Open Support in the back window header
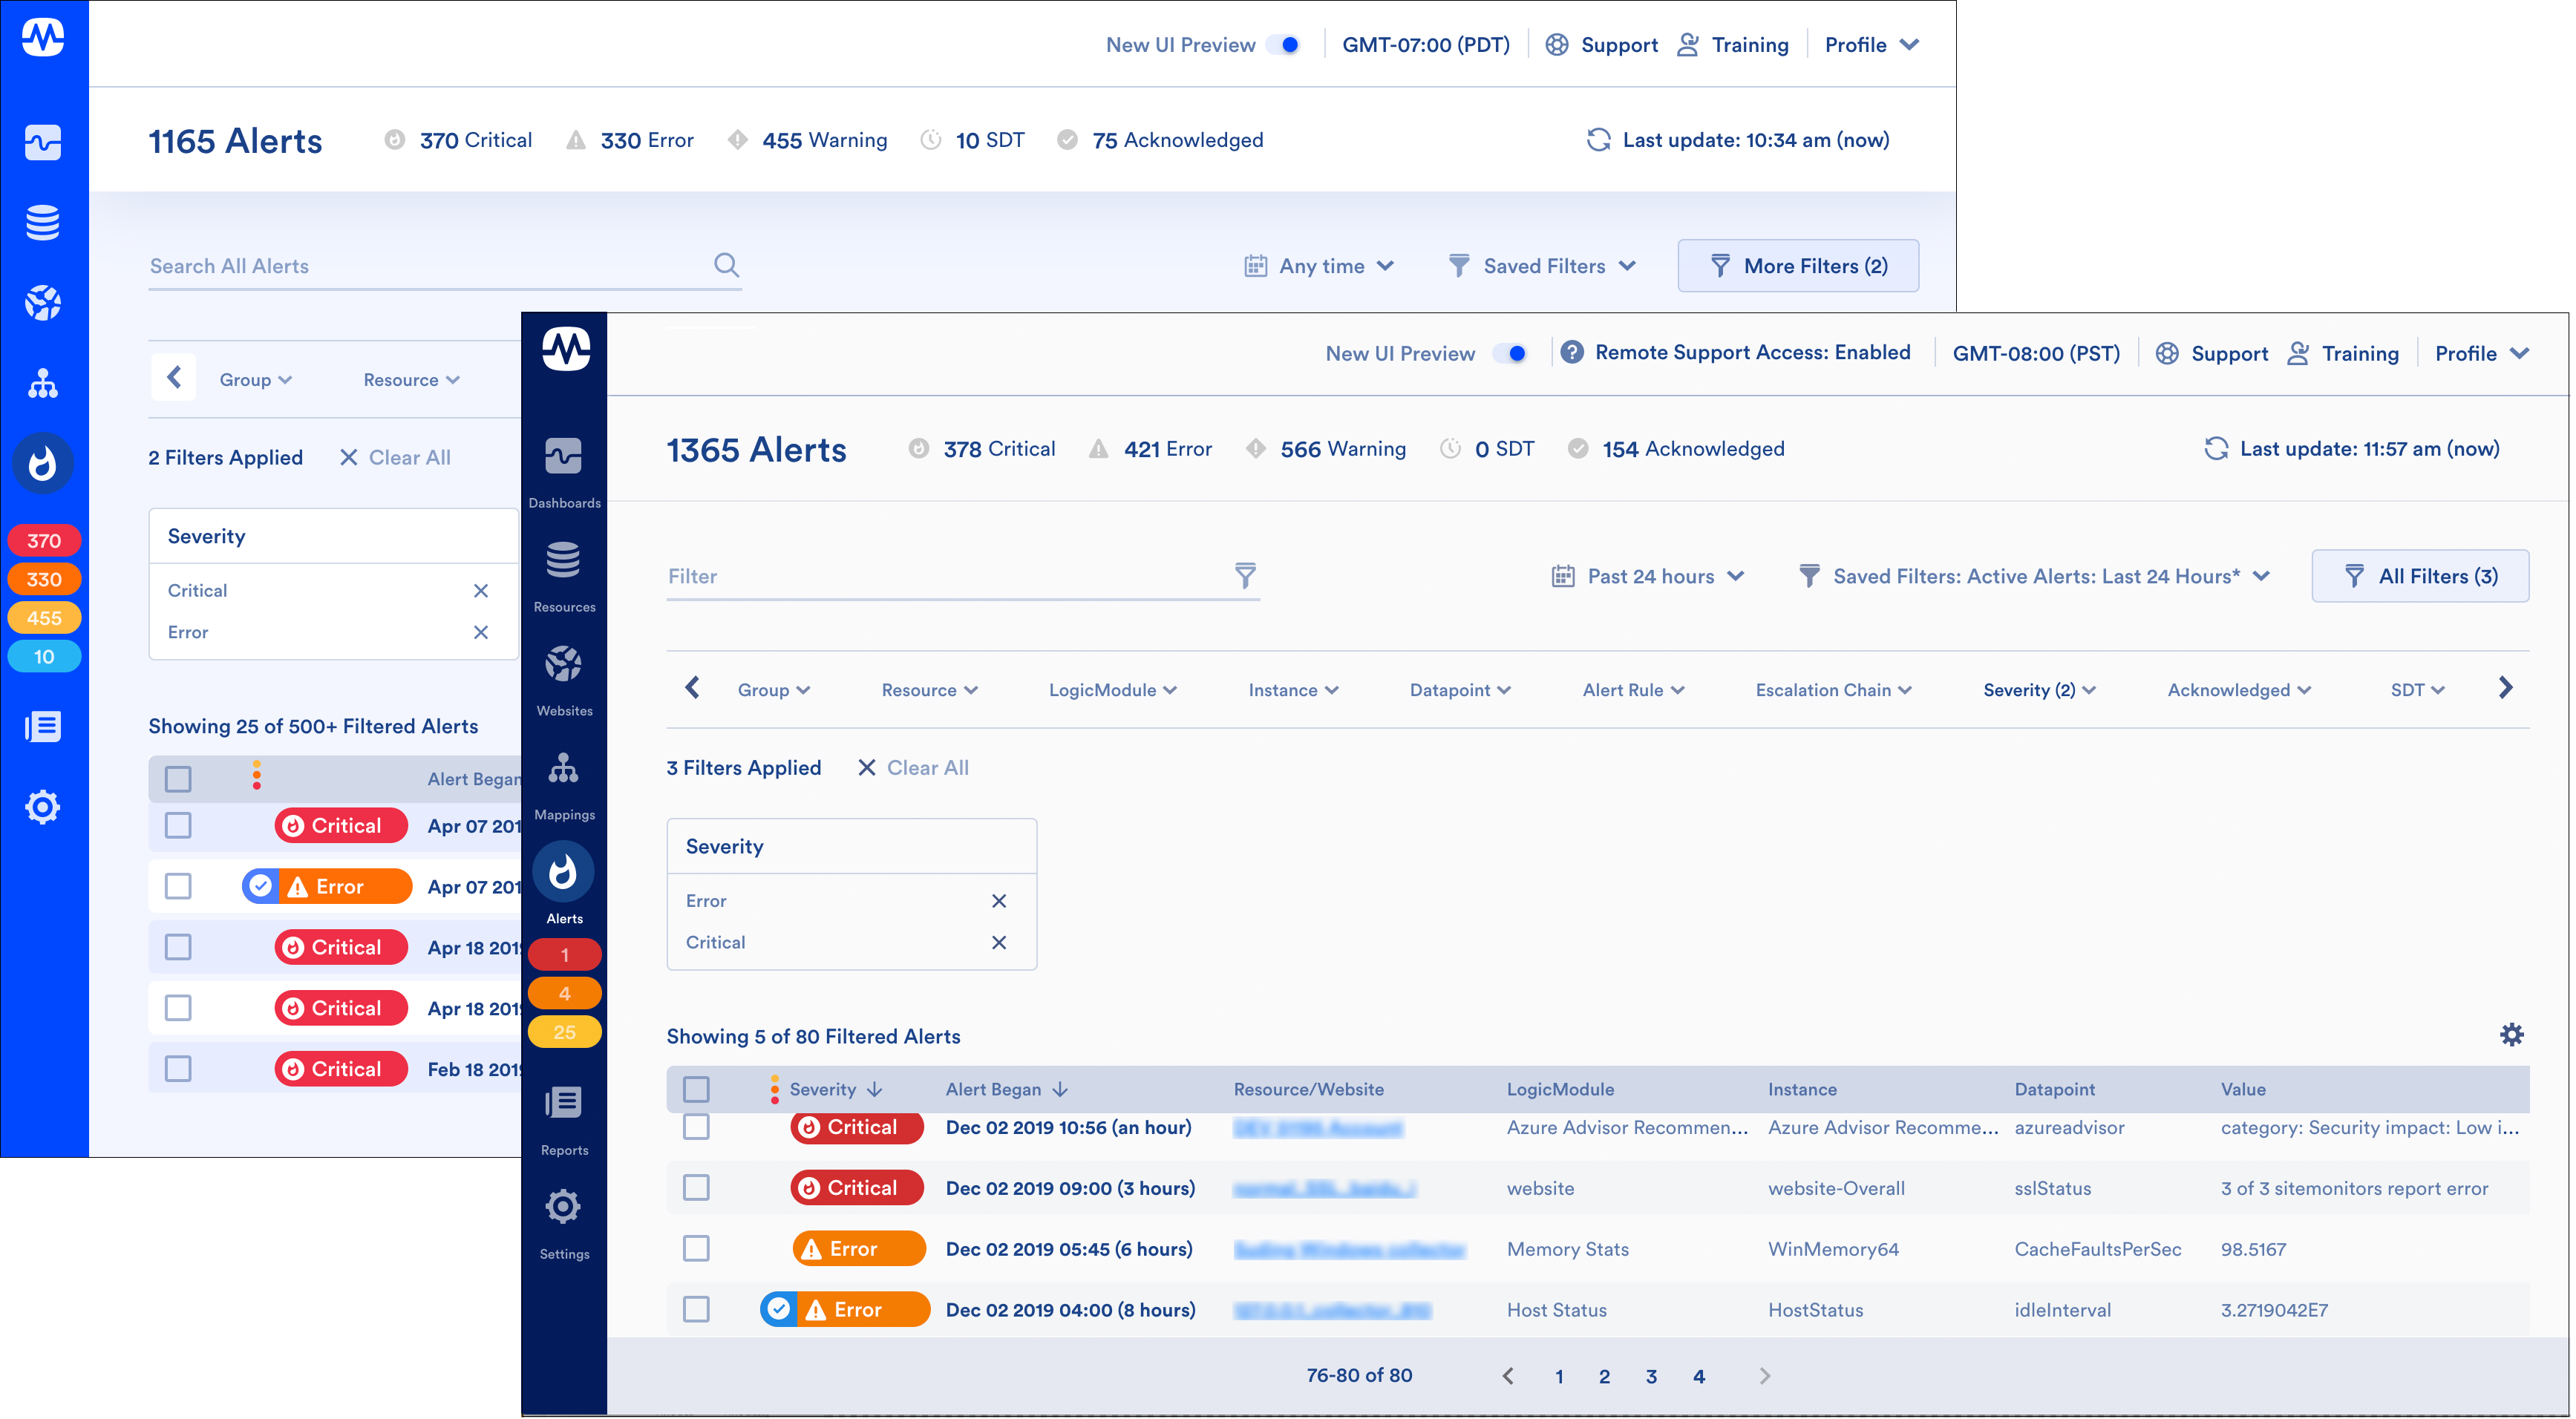This screenshot has width=2576, height=1419. 1601,45
